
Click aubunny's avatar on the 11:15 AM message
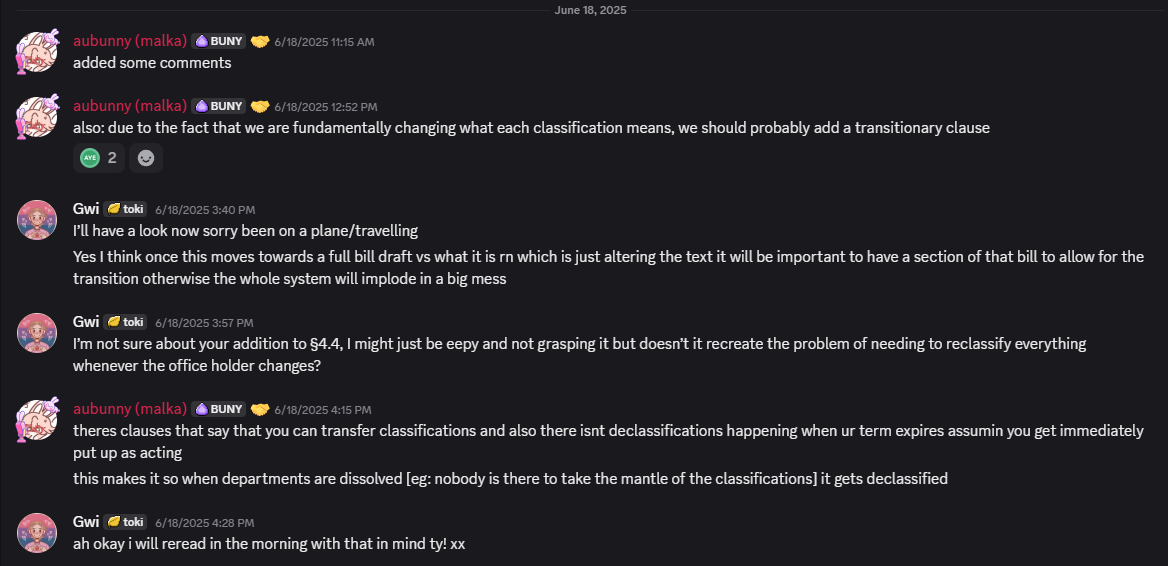[x=37, y=51]
